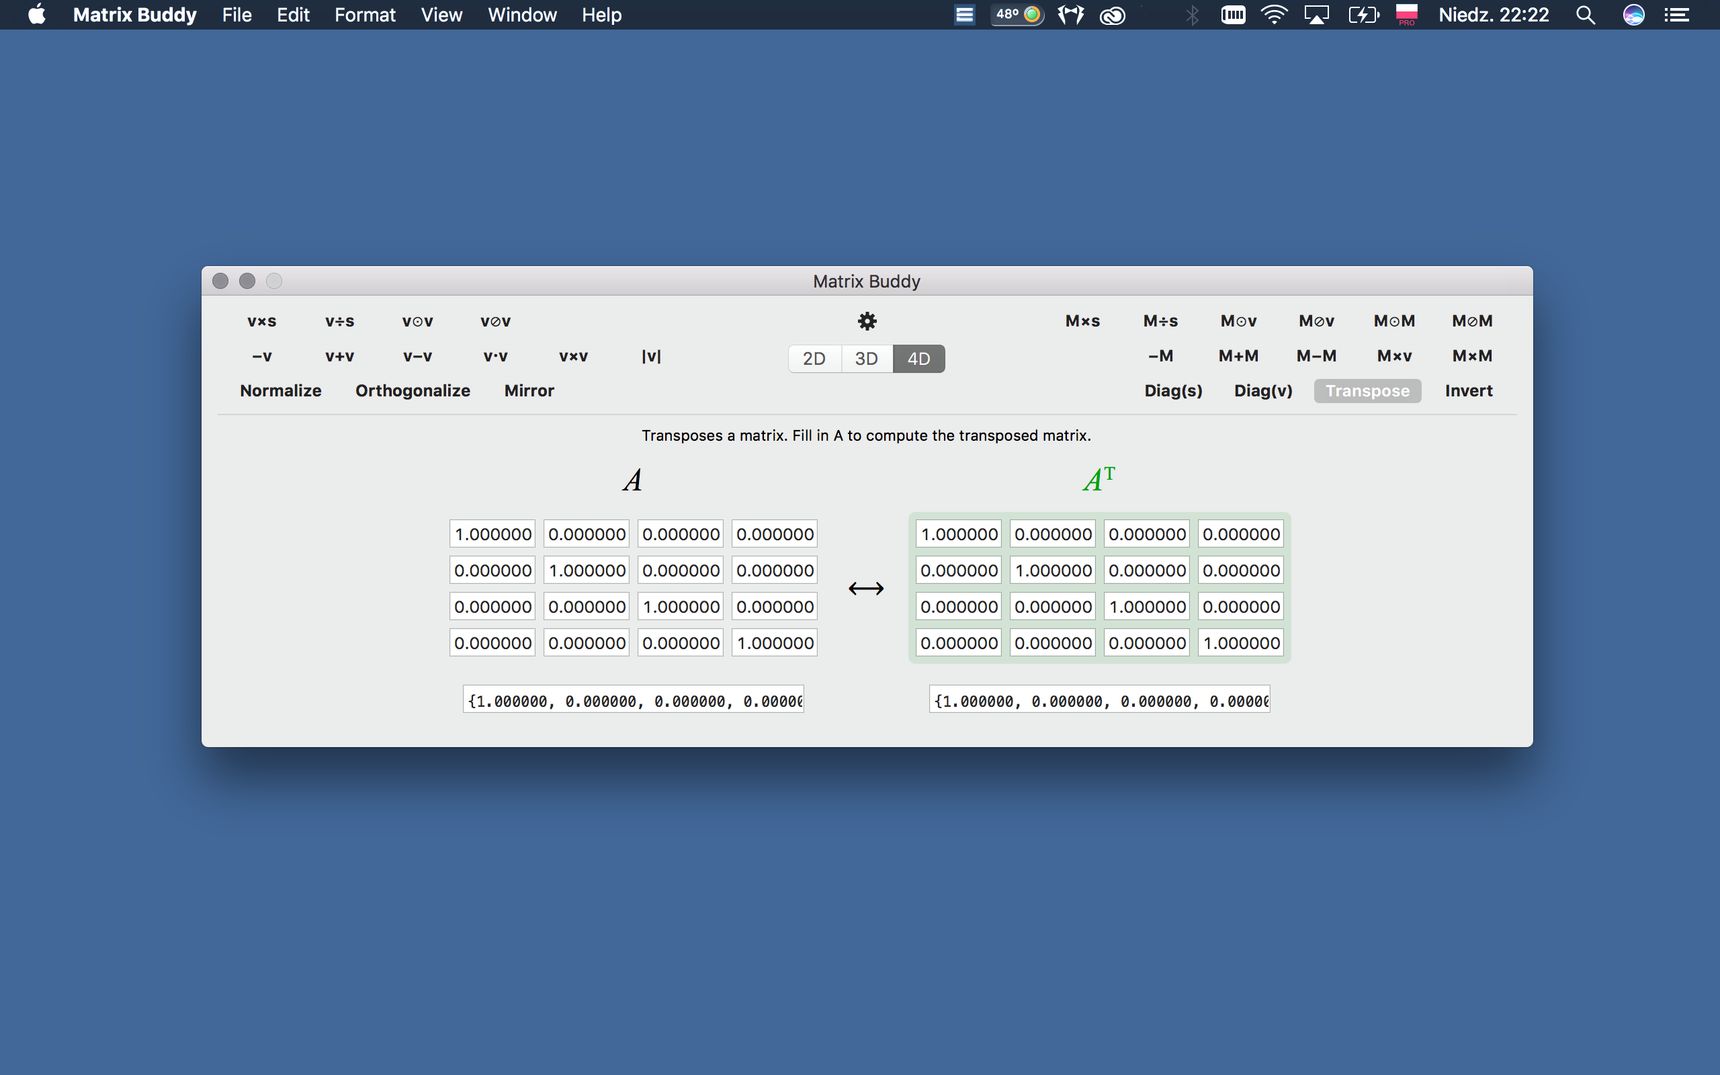This screenshot has height=1075, width=1720.
Task: Choose the Normalize operation
Action: click(281, 391)
